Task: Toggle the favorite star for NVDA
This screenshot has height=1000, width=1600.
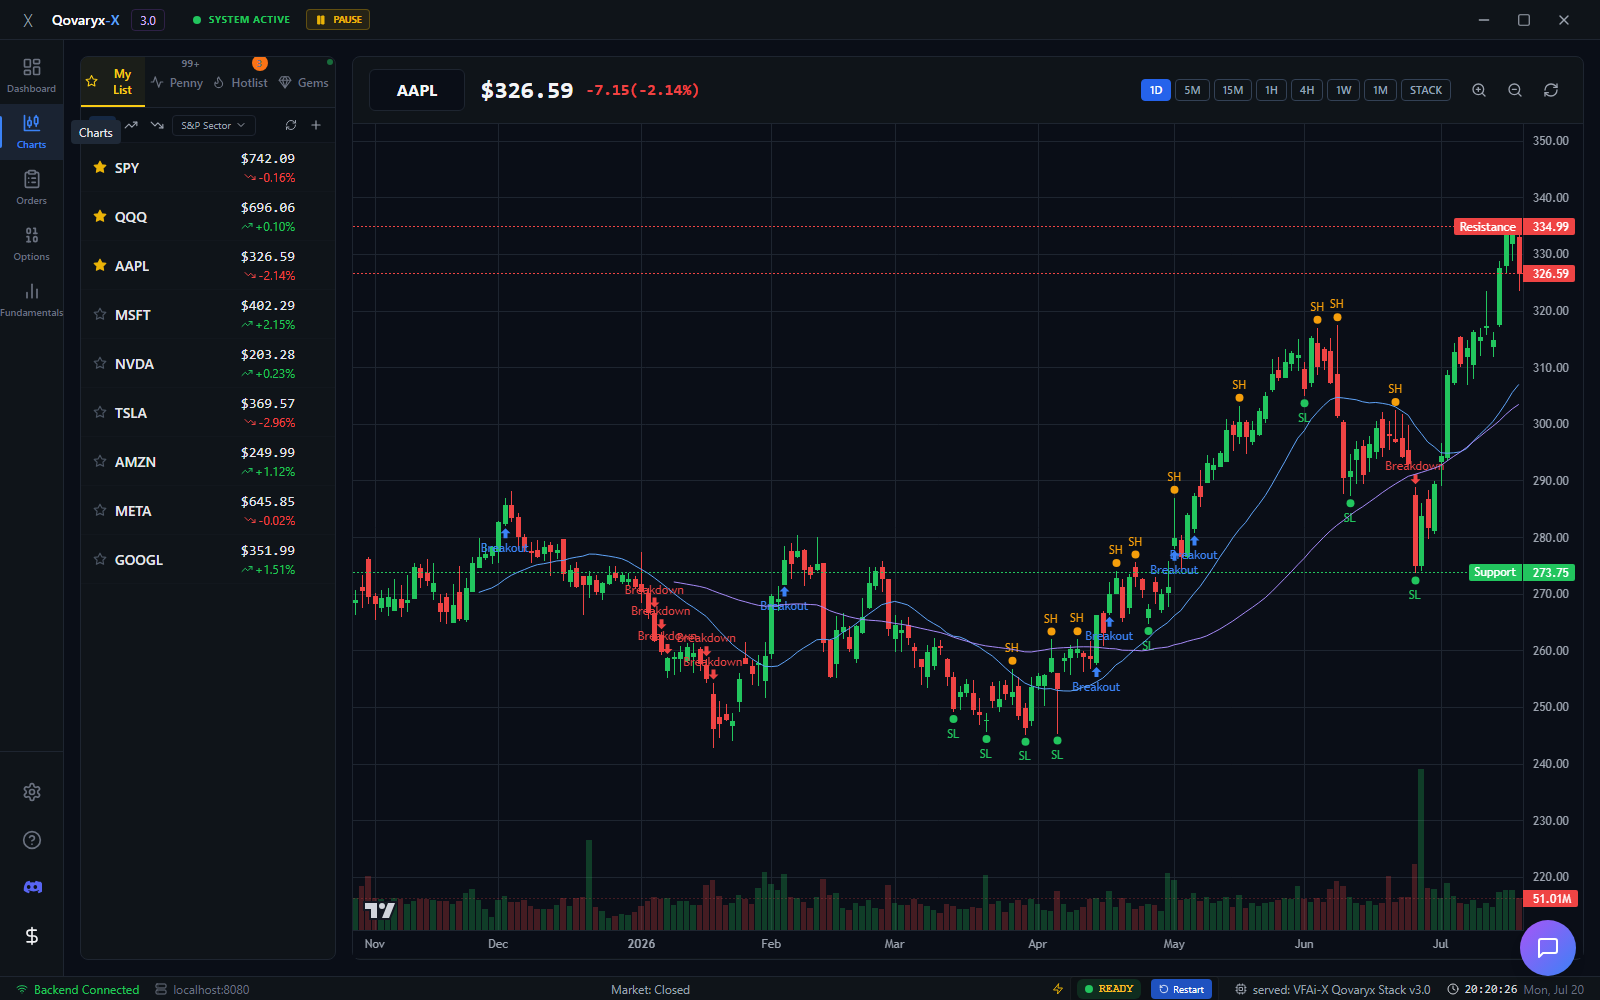Action: (100, 363)
